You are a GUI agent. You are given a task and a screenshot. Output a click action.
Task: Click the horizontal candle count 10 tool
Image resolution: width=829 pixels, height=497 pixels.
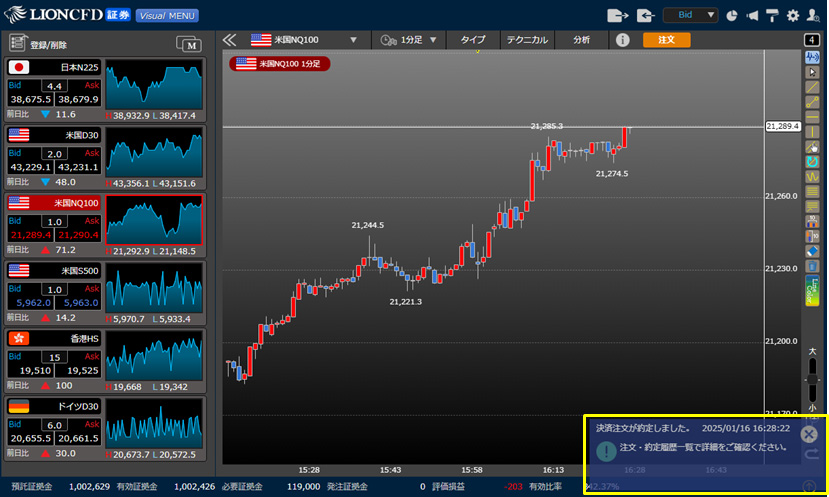tap(812, 221)
